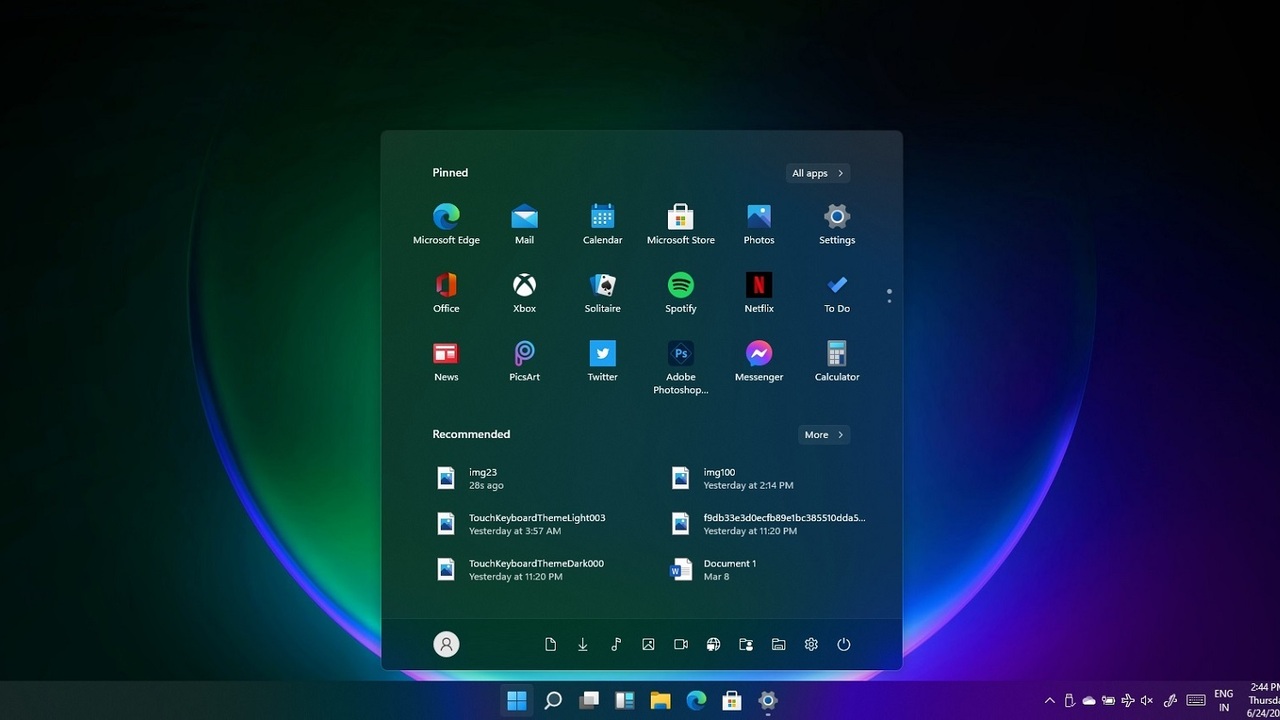Open the user account profile icon
Viewport: 1280px width, 720px height.
tap(446, 645)
